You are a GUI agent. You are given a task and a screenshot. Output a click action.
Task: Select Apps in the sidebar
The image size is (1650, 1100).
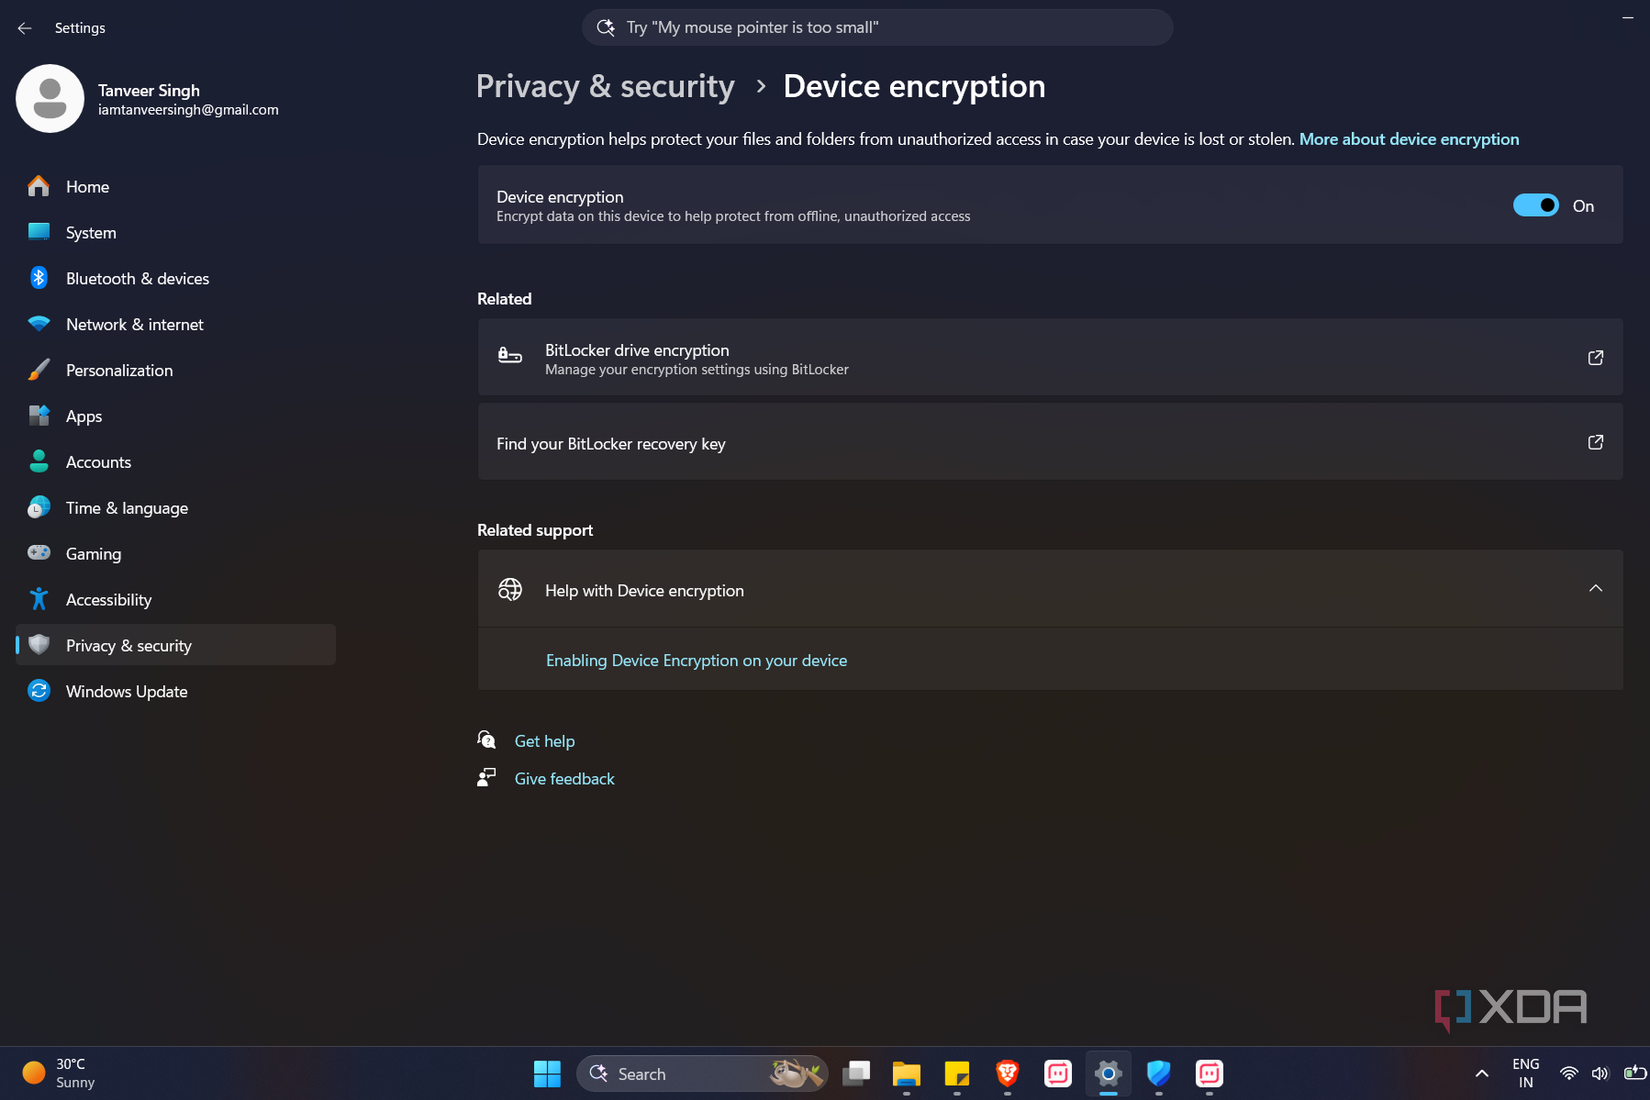point(176,417)
